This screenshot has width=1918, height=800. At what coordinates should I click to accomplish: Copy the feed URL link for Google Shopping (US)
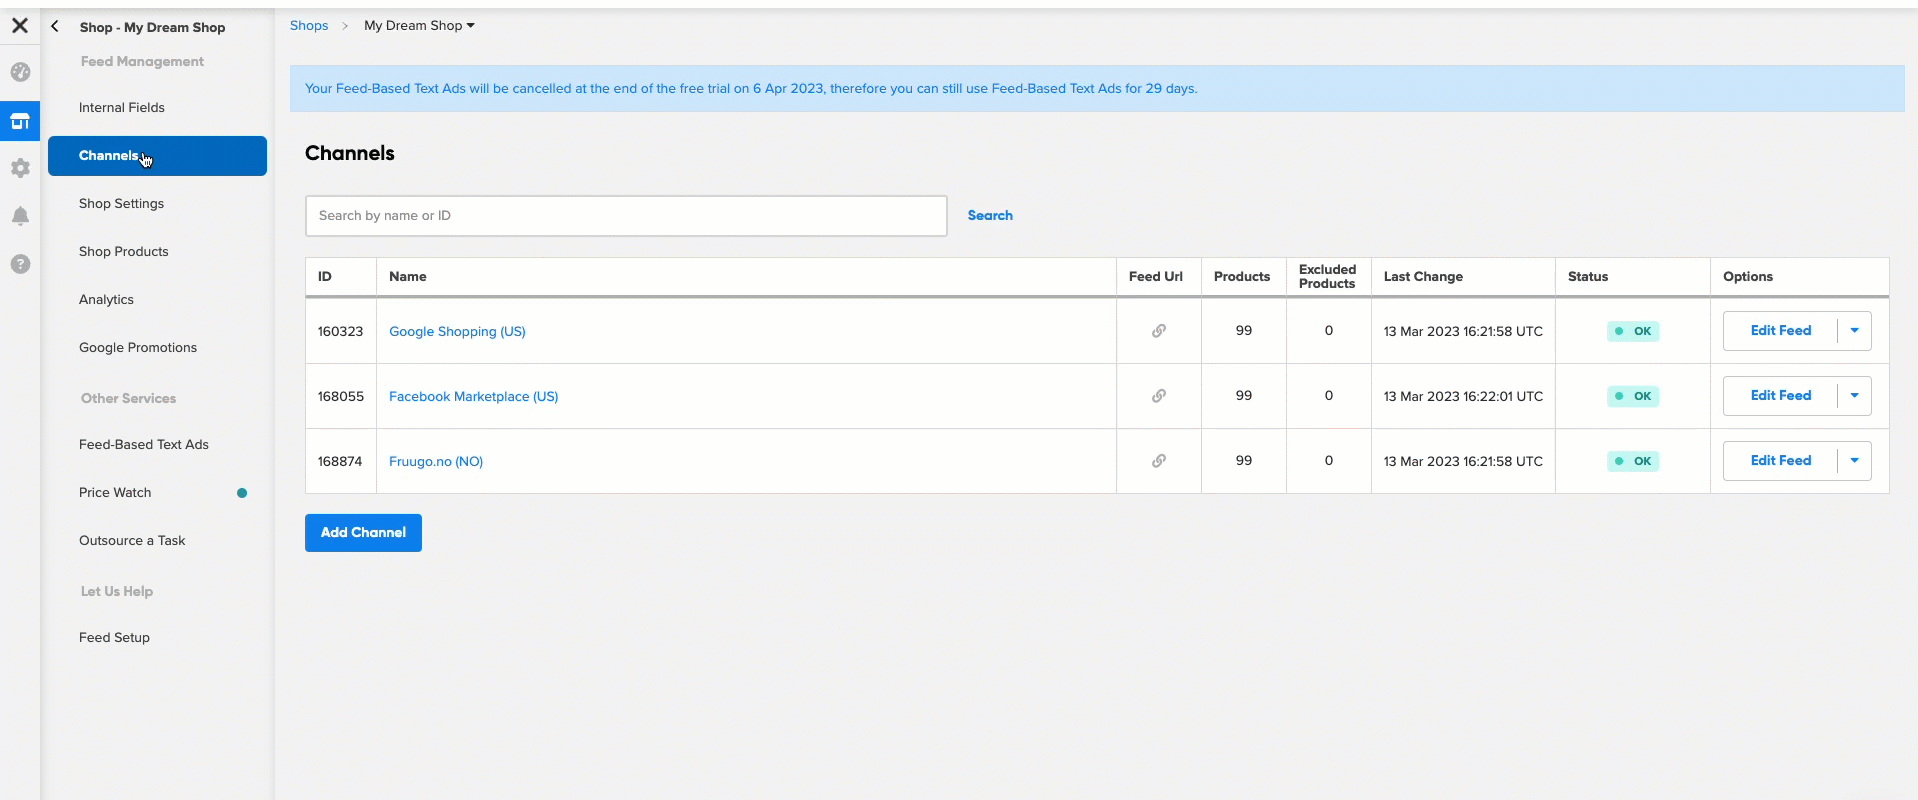coord(1159,331)
